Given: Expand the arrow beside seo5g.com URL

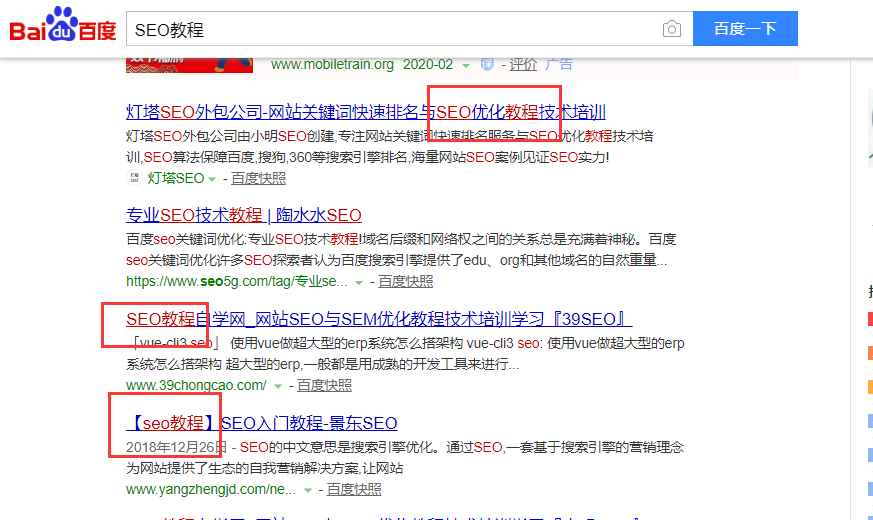Looking at the screenshot, I should coord(359,283).
